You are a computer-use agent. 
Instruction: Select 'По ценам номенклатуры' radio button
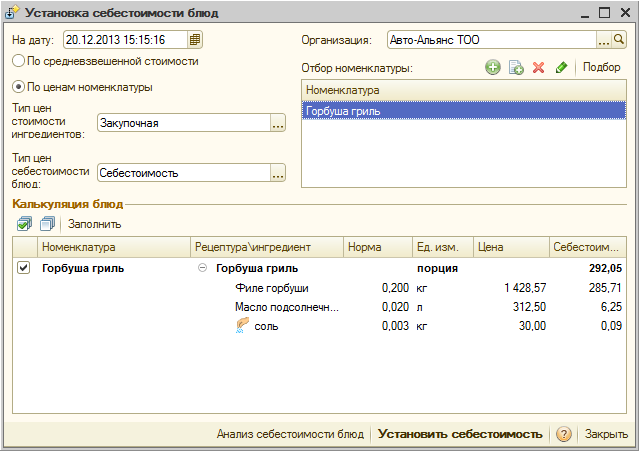pyautogui.click(x=18, y=87)
